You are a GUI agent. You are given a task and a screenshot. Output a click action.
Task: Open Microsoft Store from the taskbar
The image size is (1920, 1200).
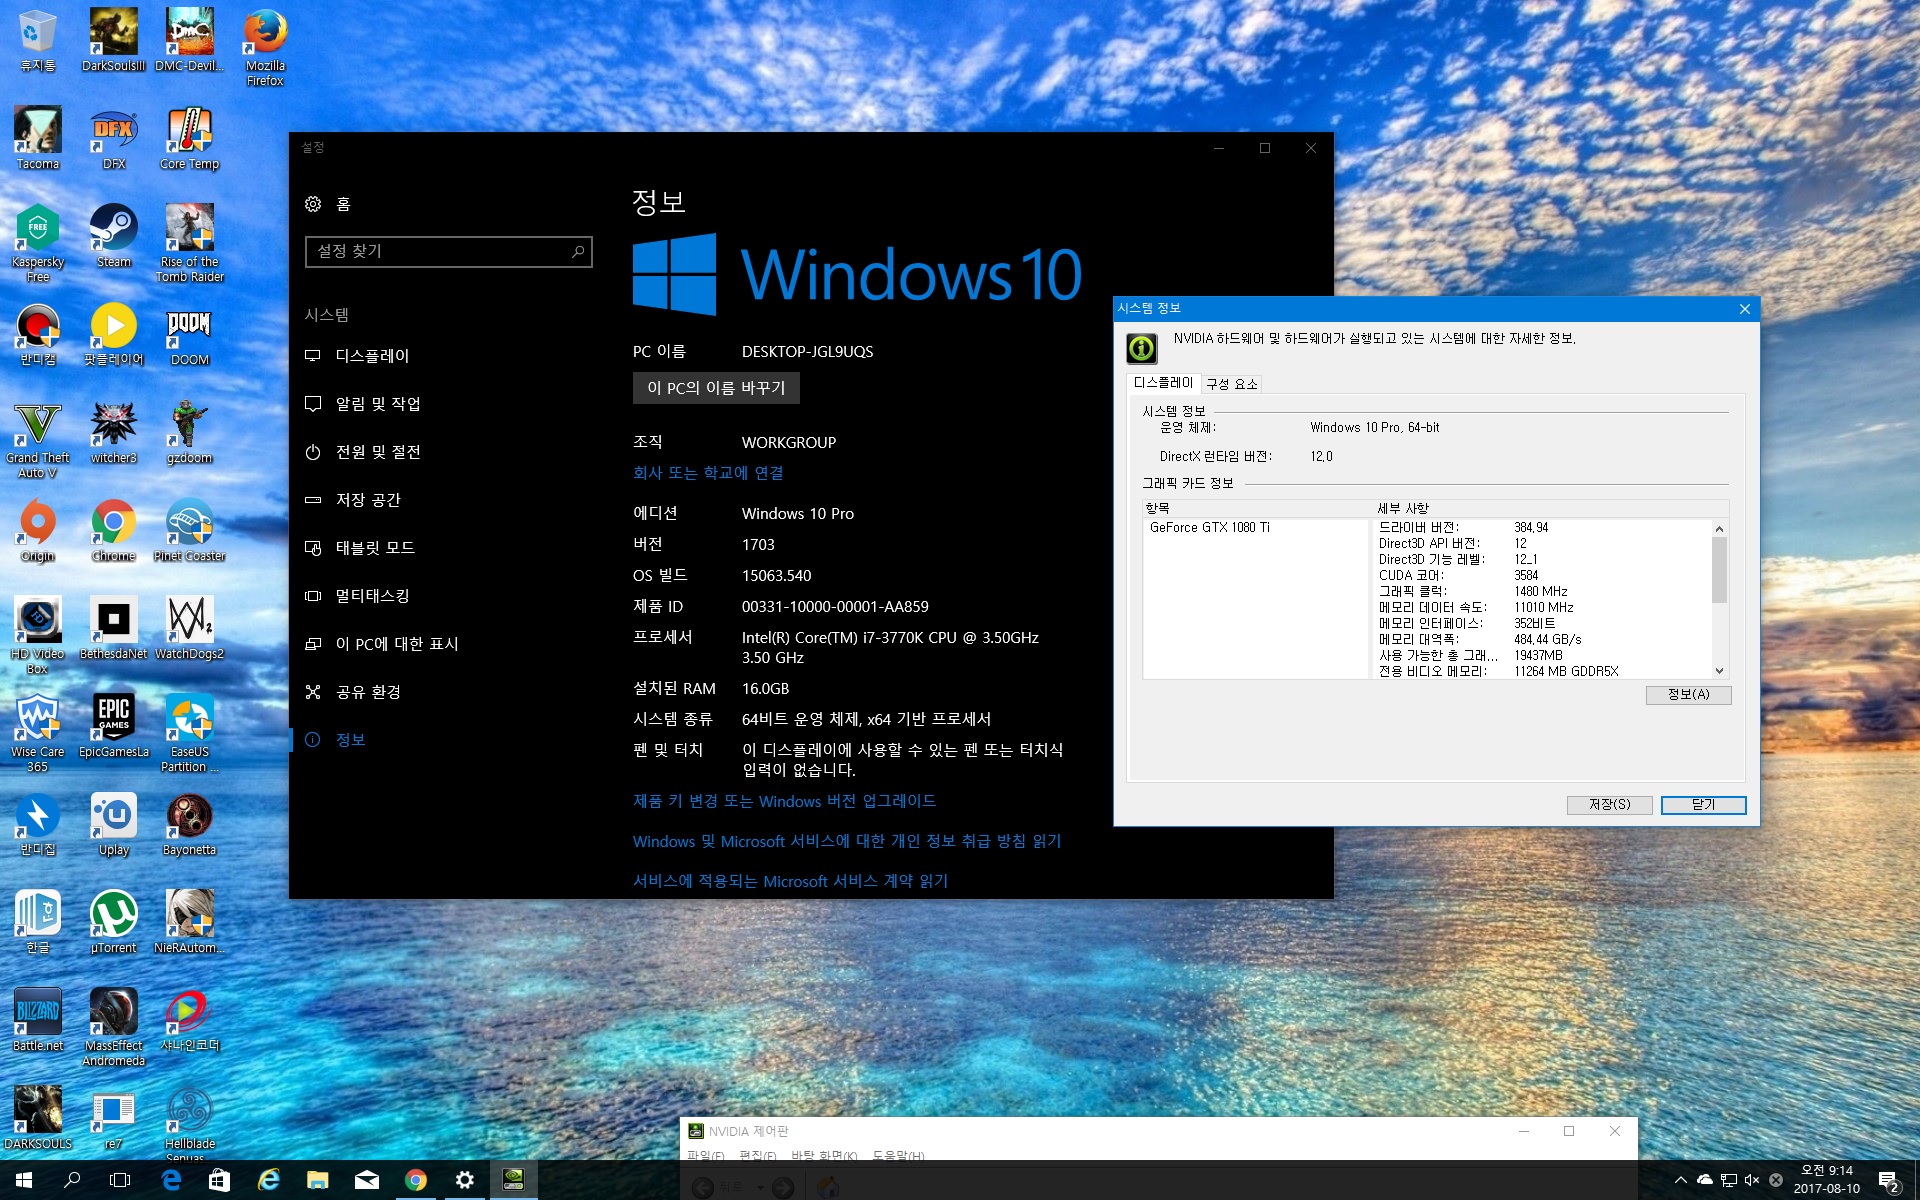pyautogui.click(x=220, y=1180)
